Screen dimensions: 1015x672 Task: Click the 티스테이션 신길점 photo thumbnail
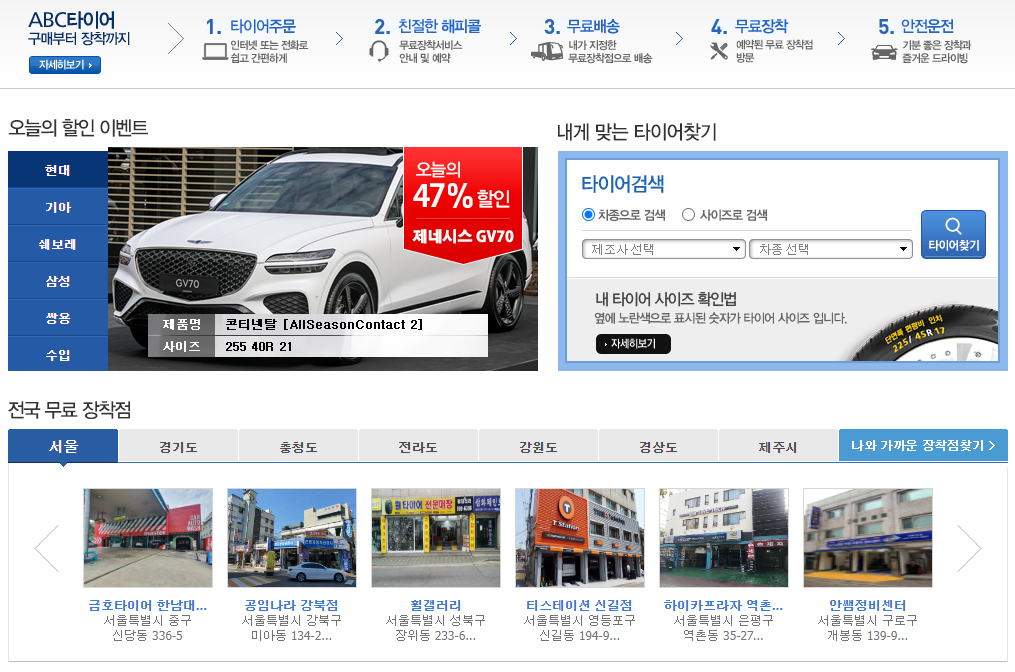tap(580, 538)
